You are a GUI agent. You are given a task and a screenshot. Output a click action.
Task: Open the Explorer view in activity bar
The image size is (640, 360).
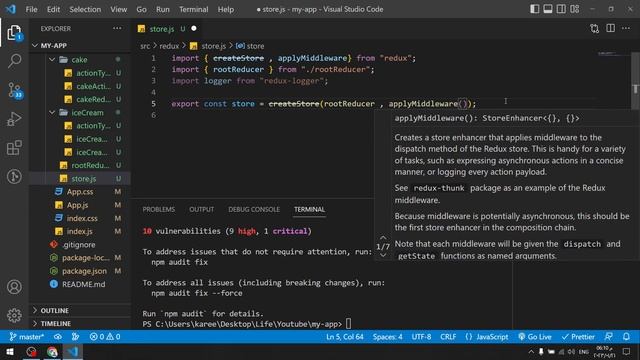(x=14, y=33)
